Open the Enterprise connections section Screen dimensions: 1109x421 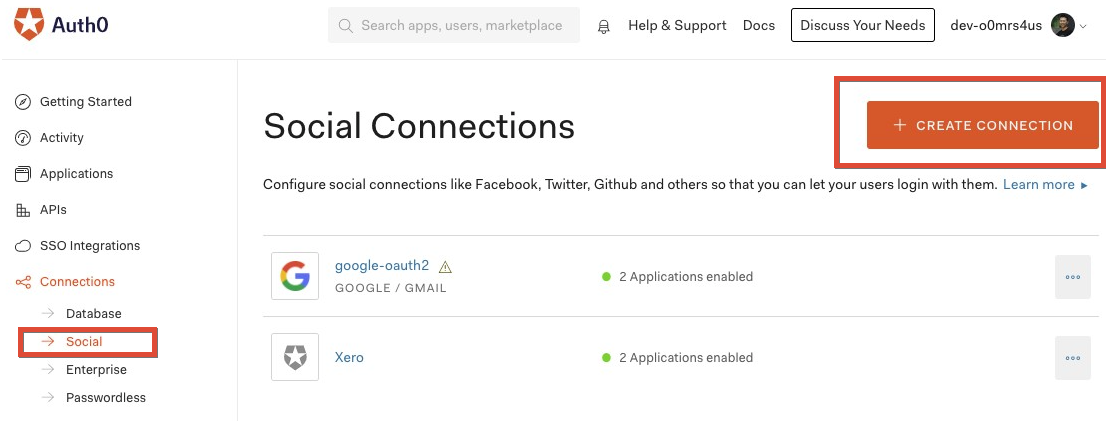coord(96,370)
